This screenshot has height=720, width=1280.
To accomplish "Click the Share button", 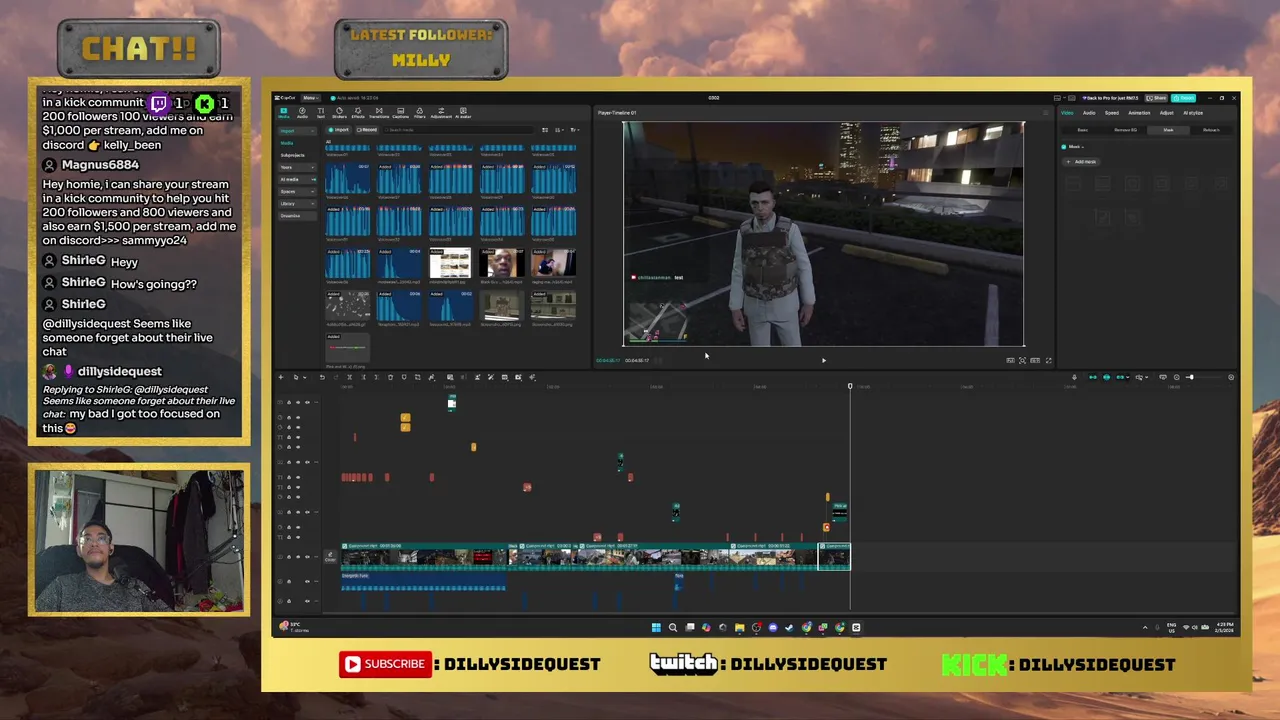I will [1156, 98].
